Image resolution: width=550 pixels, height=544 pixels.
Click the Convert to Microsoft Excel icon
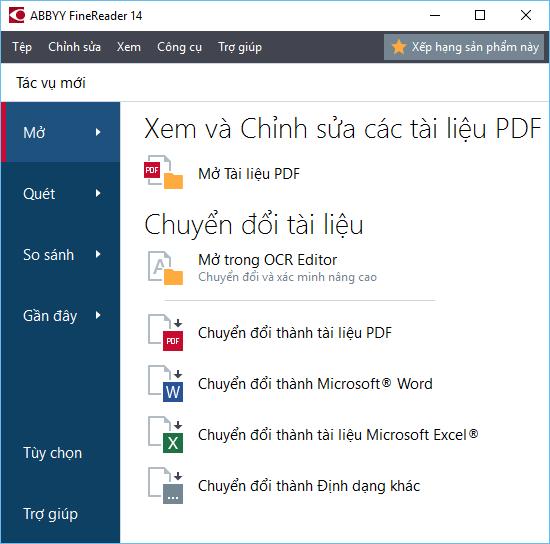[165, 435]
